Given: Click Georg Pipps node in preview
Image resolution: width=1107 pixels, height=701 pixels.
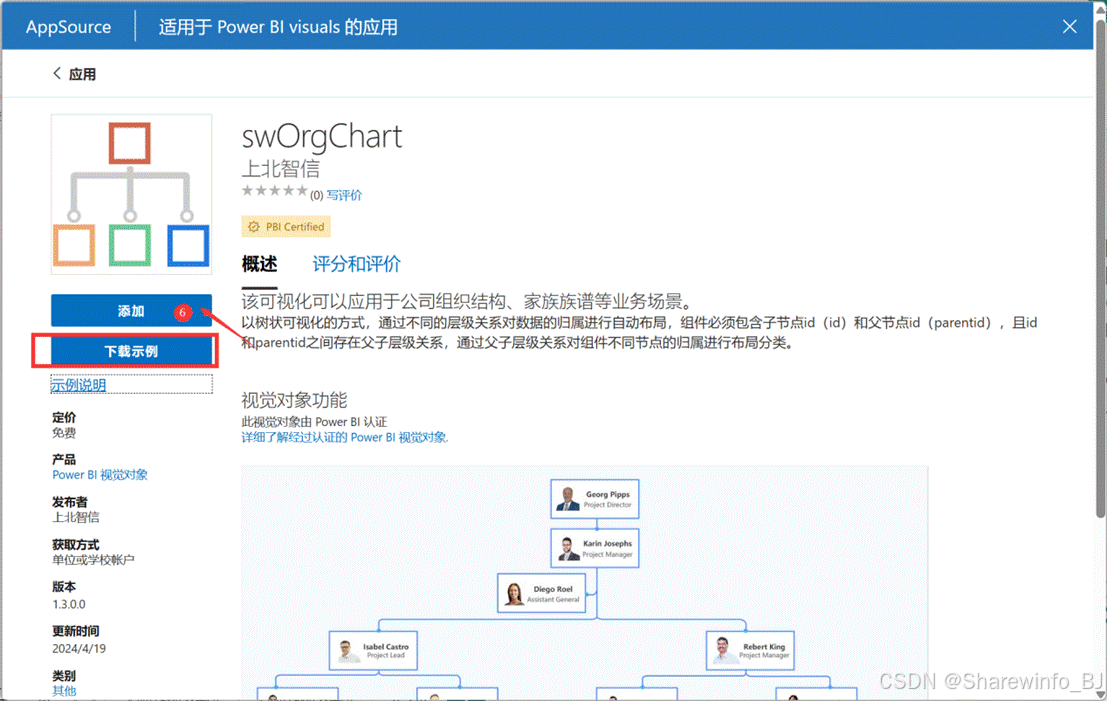Looking at the screenshot, I should point(594,499).
